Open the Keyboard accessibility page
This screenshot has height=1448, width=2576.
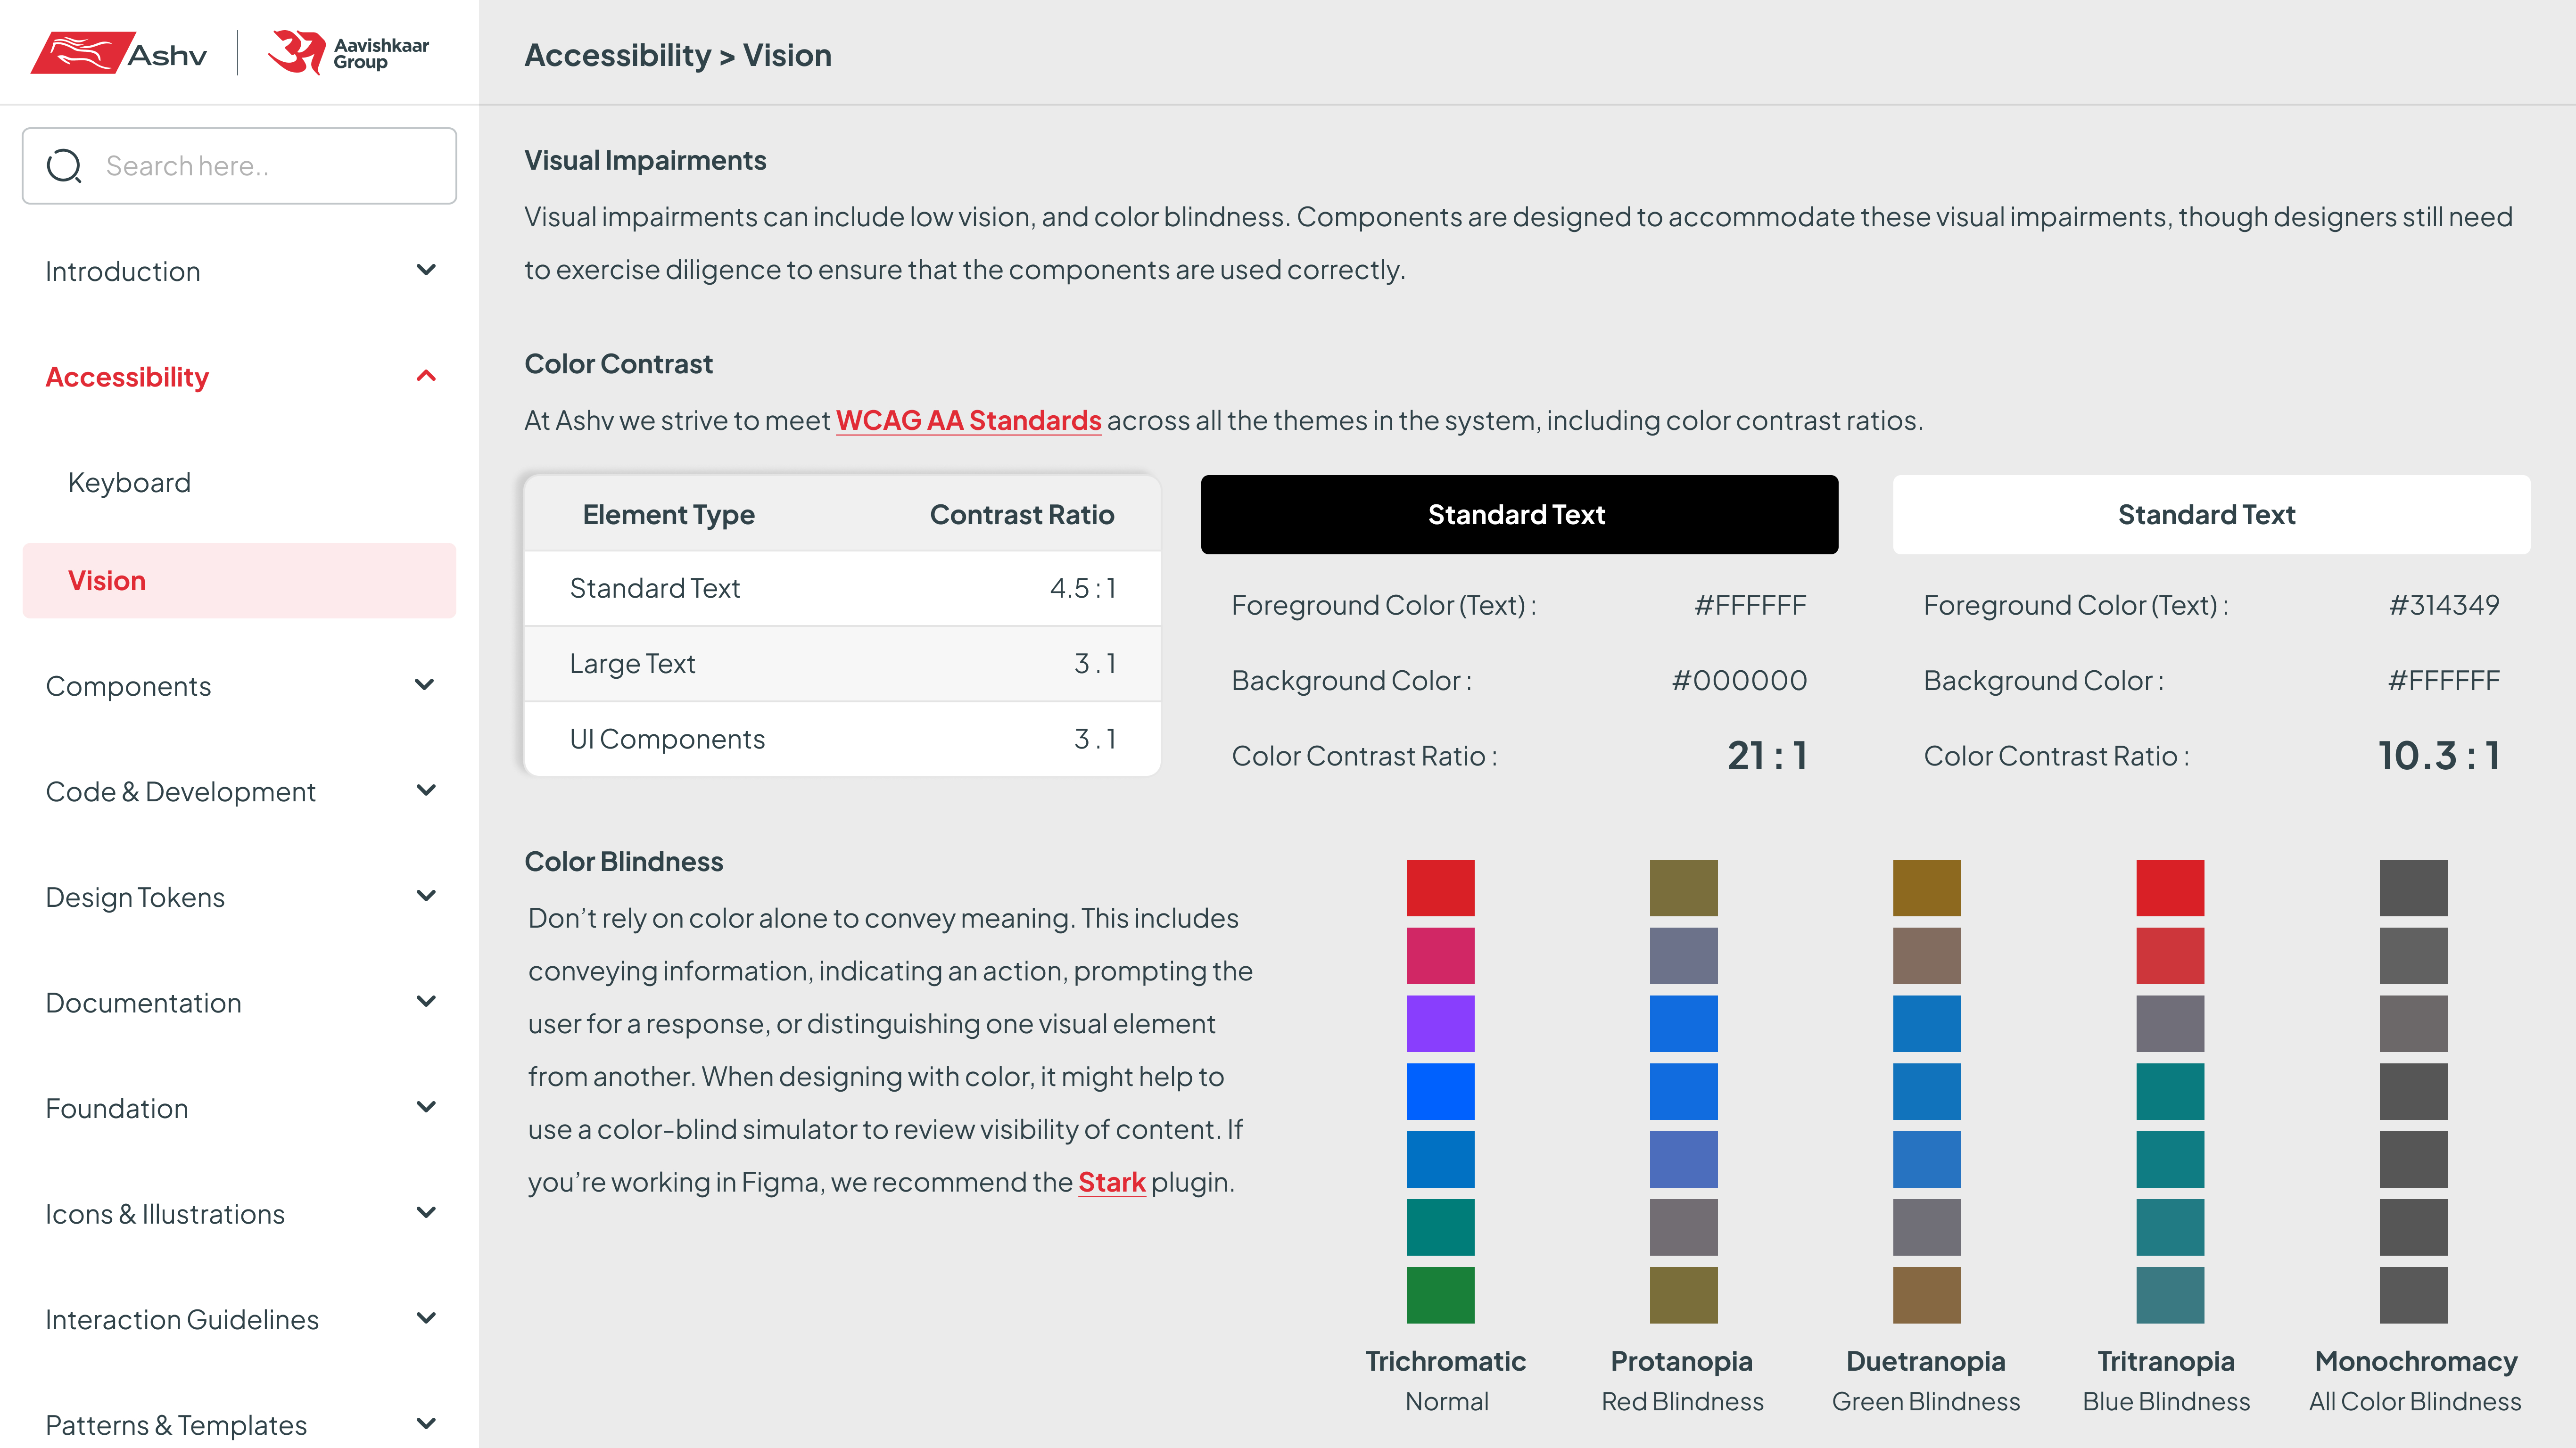[x=129, y=482]
